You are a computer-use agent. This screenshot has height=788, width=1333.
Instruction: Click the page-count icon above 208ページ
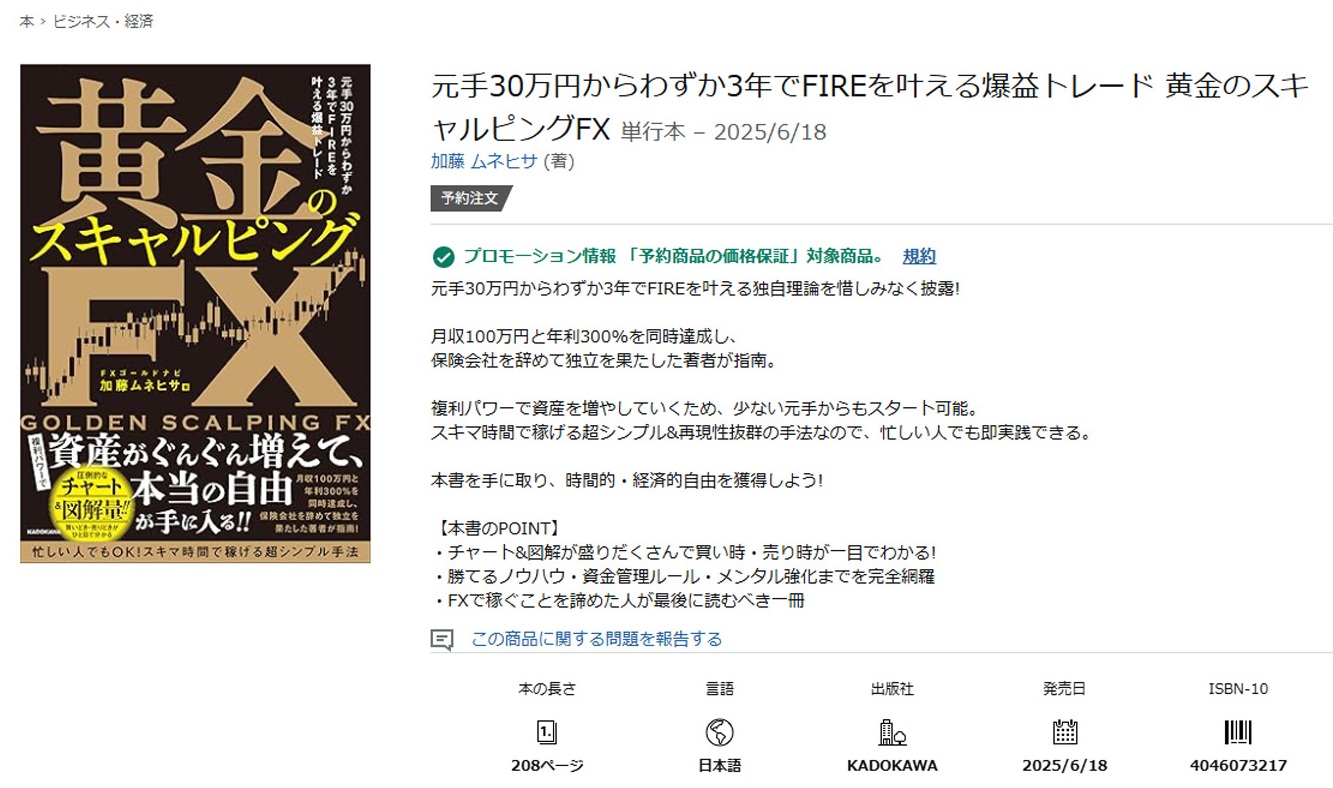[x=547, y=732]
